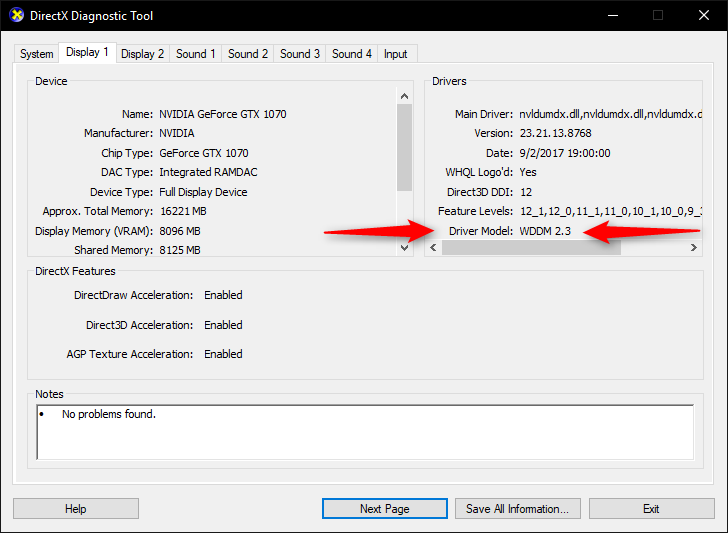Go to the Sound 3 tab
The height and width of the screenshot is (533, 728).
[x=299, y=54]
